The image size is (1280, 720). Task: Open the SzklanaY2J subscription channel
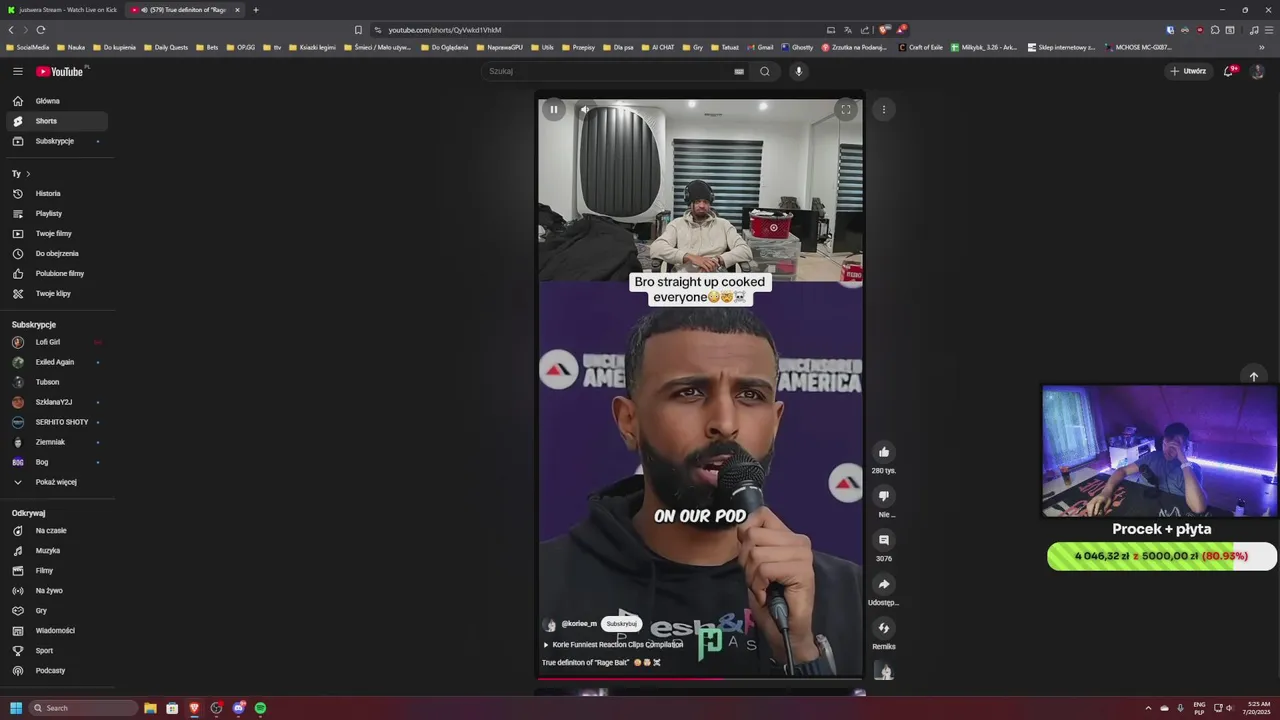click(57, 402)
